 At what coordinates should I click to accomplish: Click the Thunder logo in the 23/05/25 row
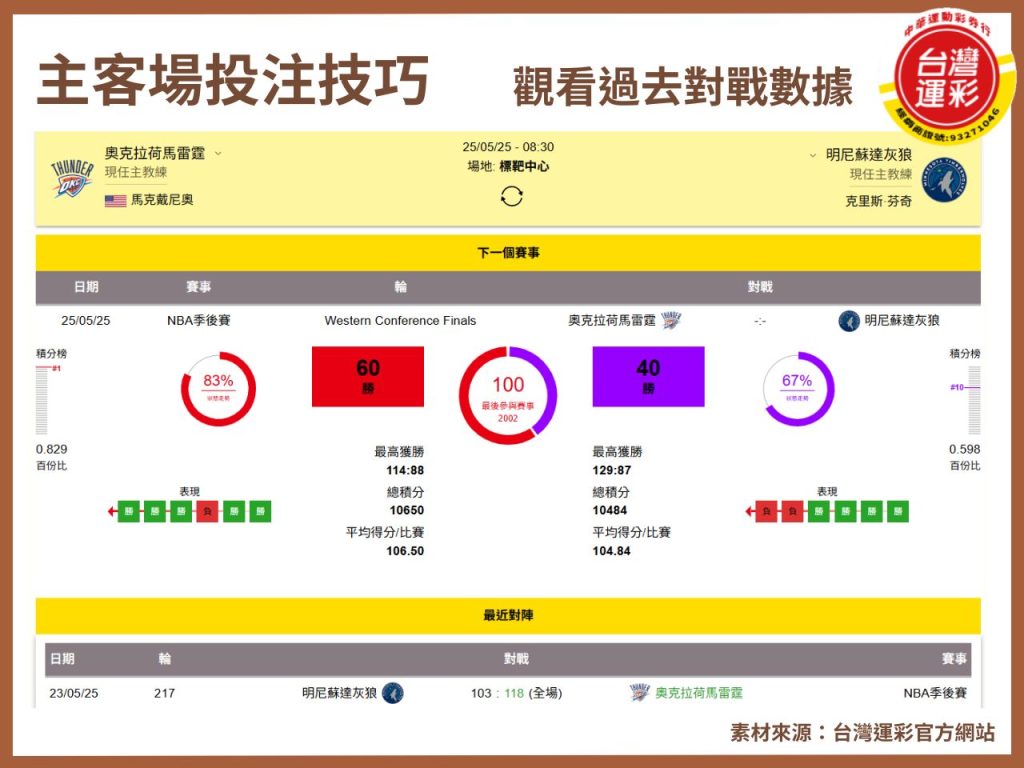point(640,692)
